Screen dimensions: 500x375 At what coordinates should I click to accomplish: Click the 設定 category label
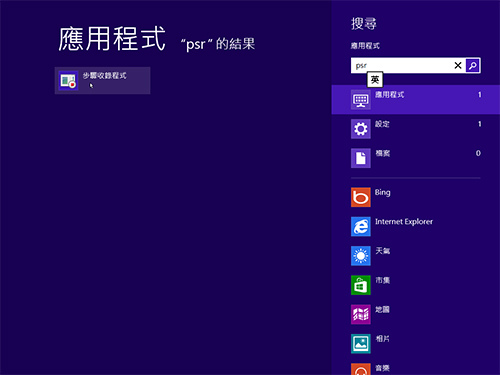(382, 124)
